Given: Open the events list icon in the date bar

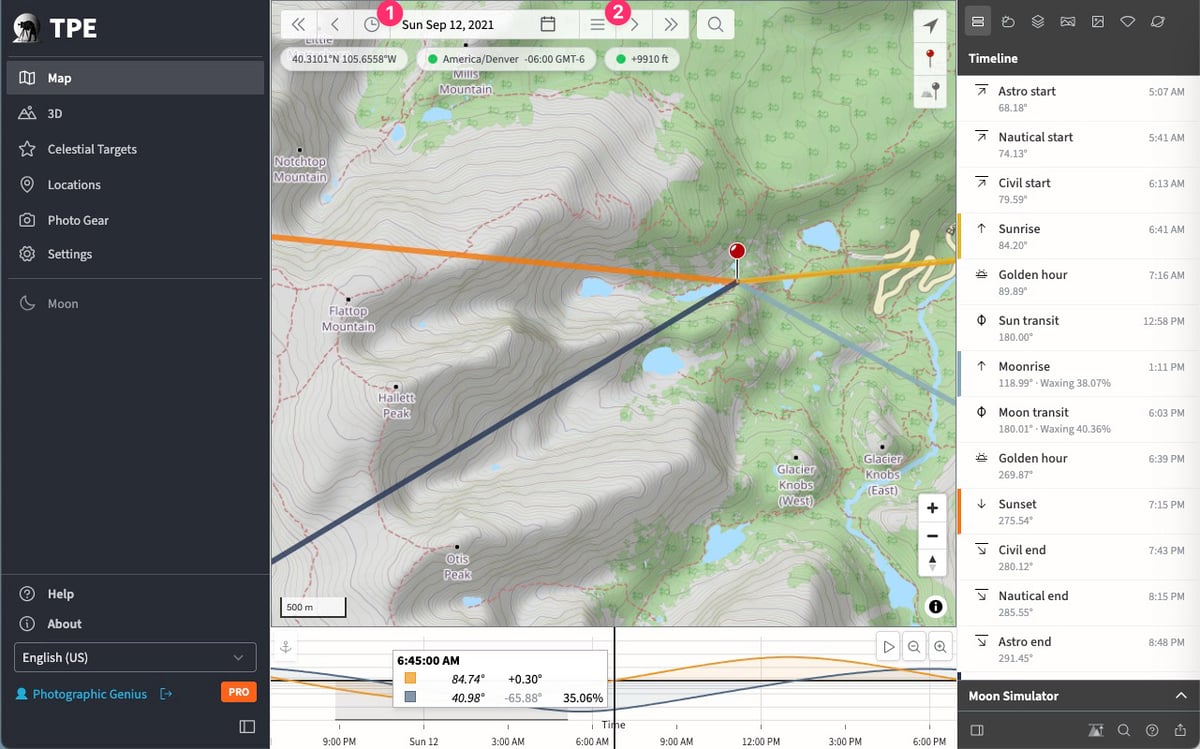Looking at the screenshot, I should point(597,24).
